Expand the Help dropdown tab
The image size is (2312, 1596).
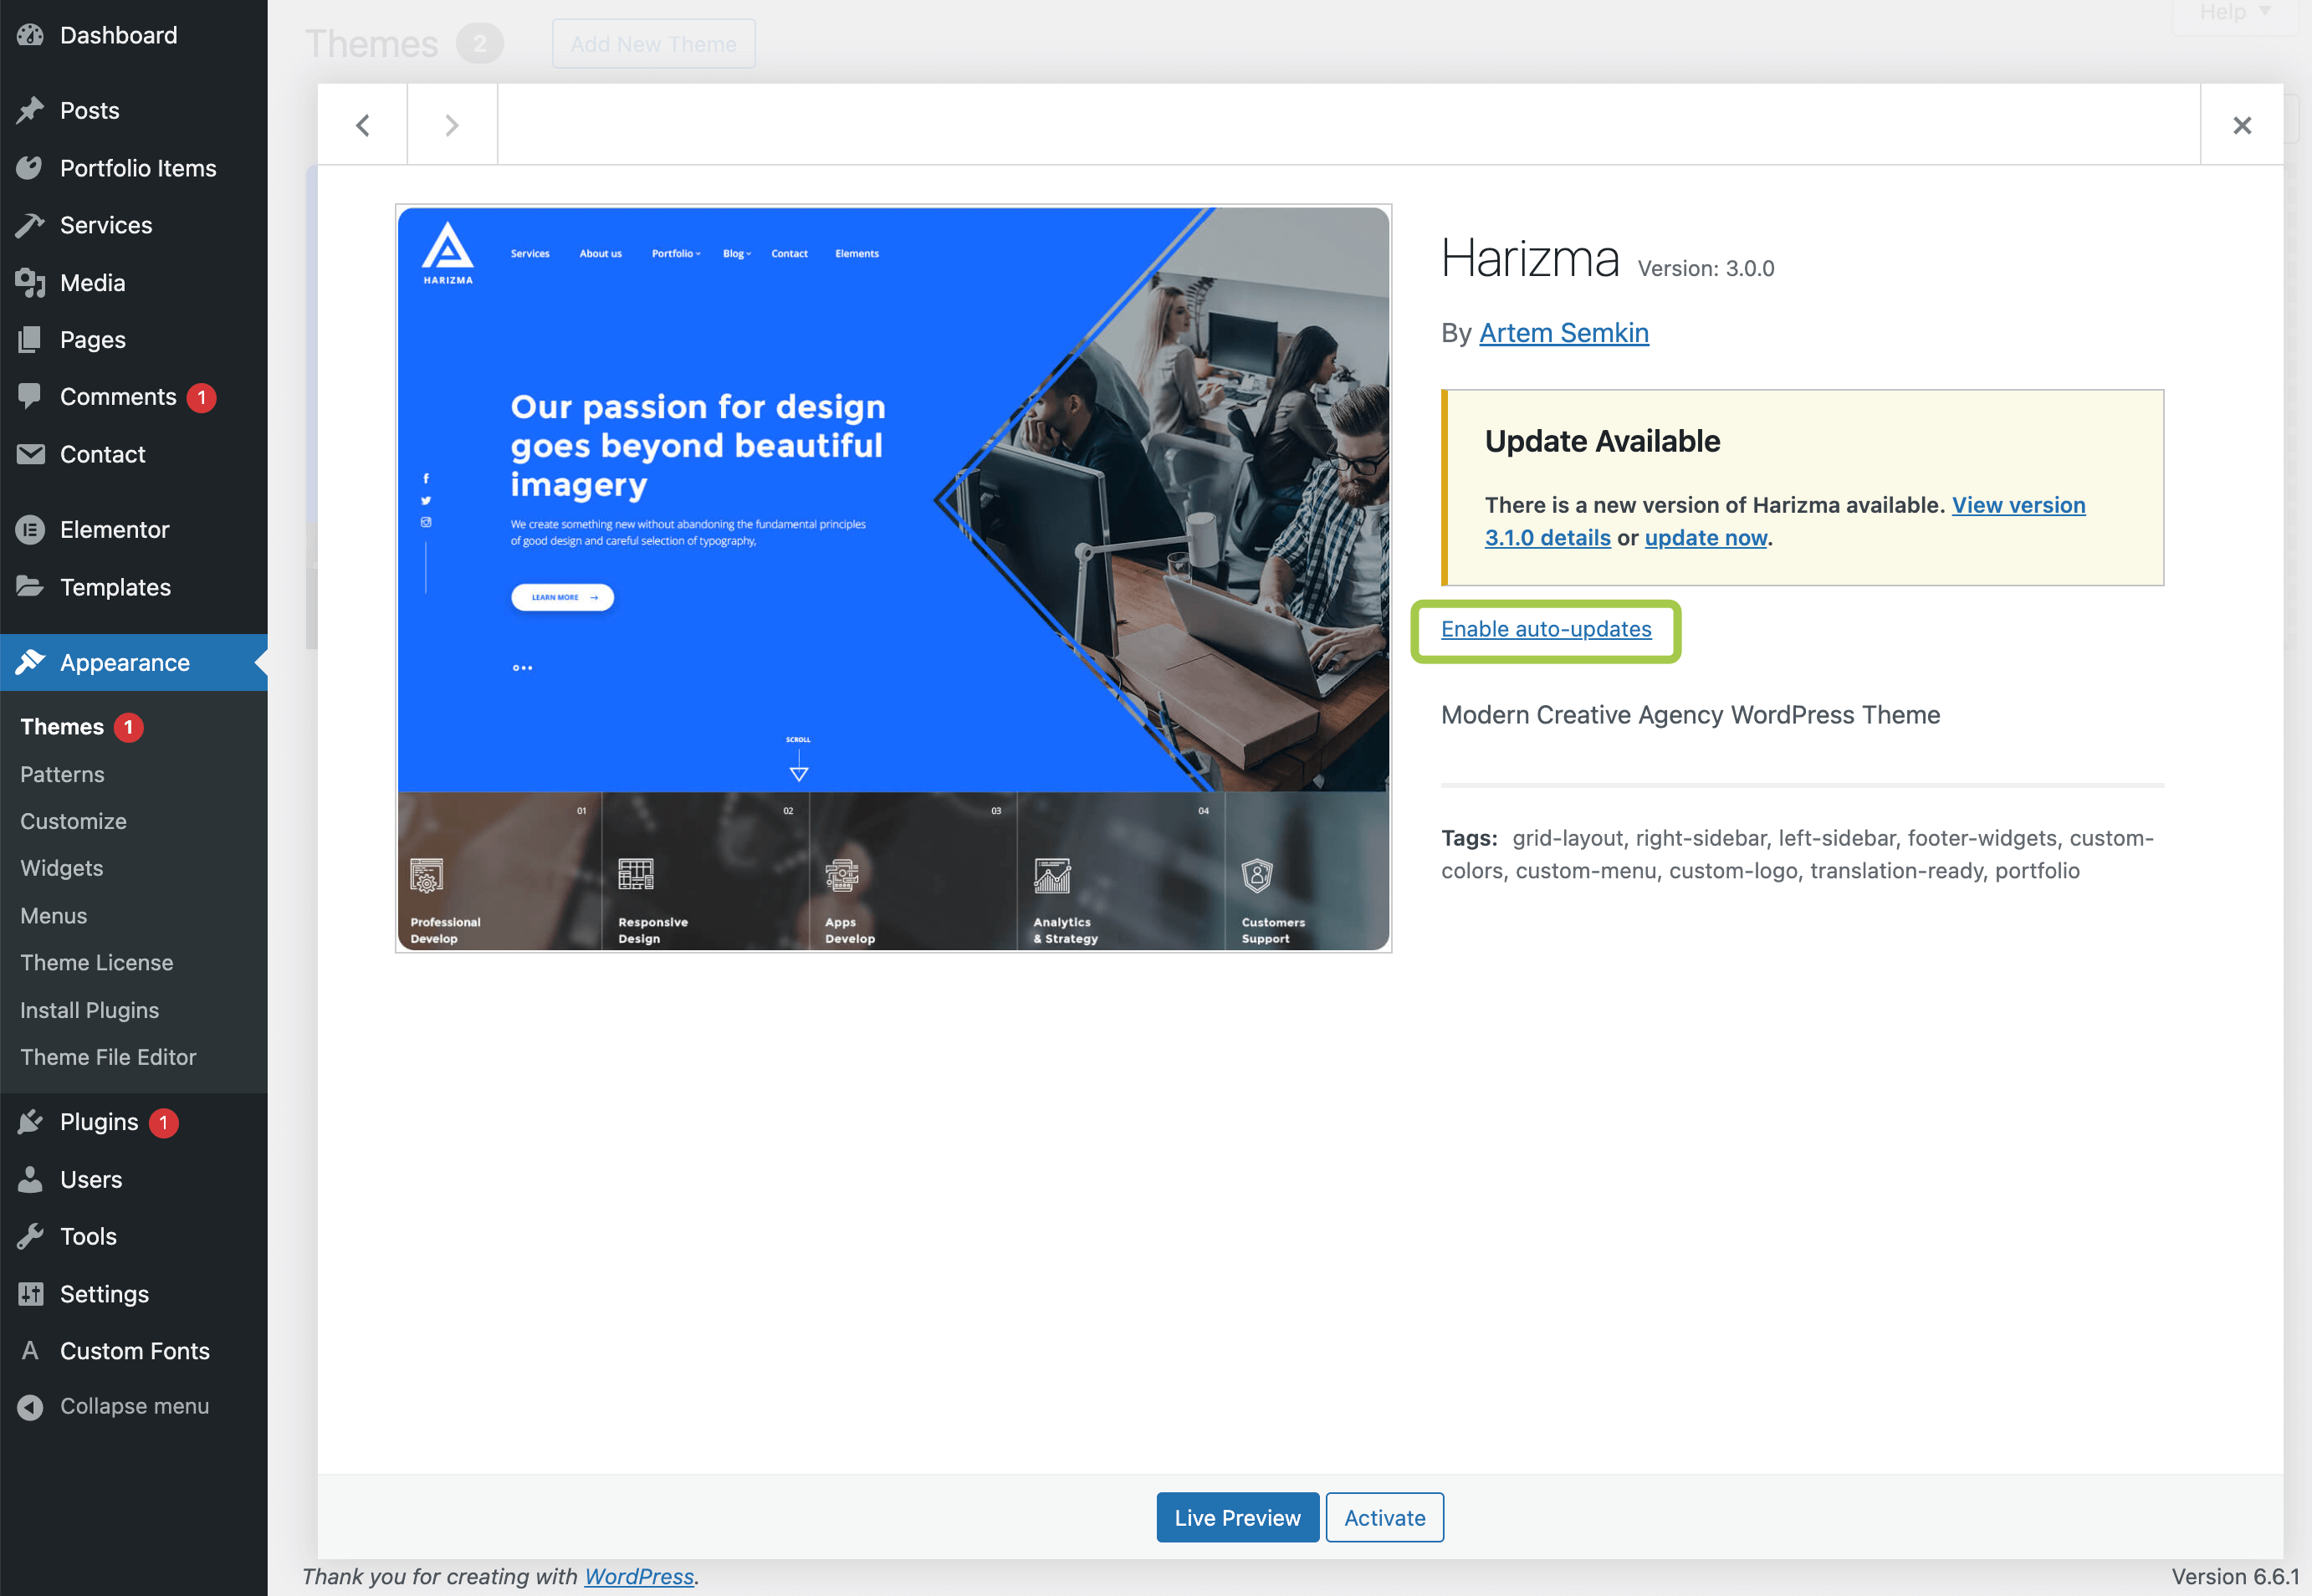2234,13
